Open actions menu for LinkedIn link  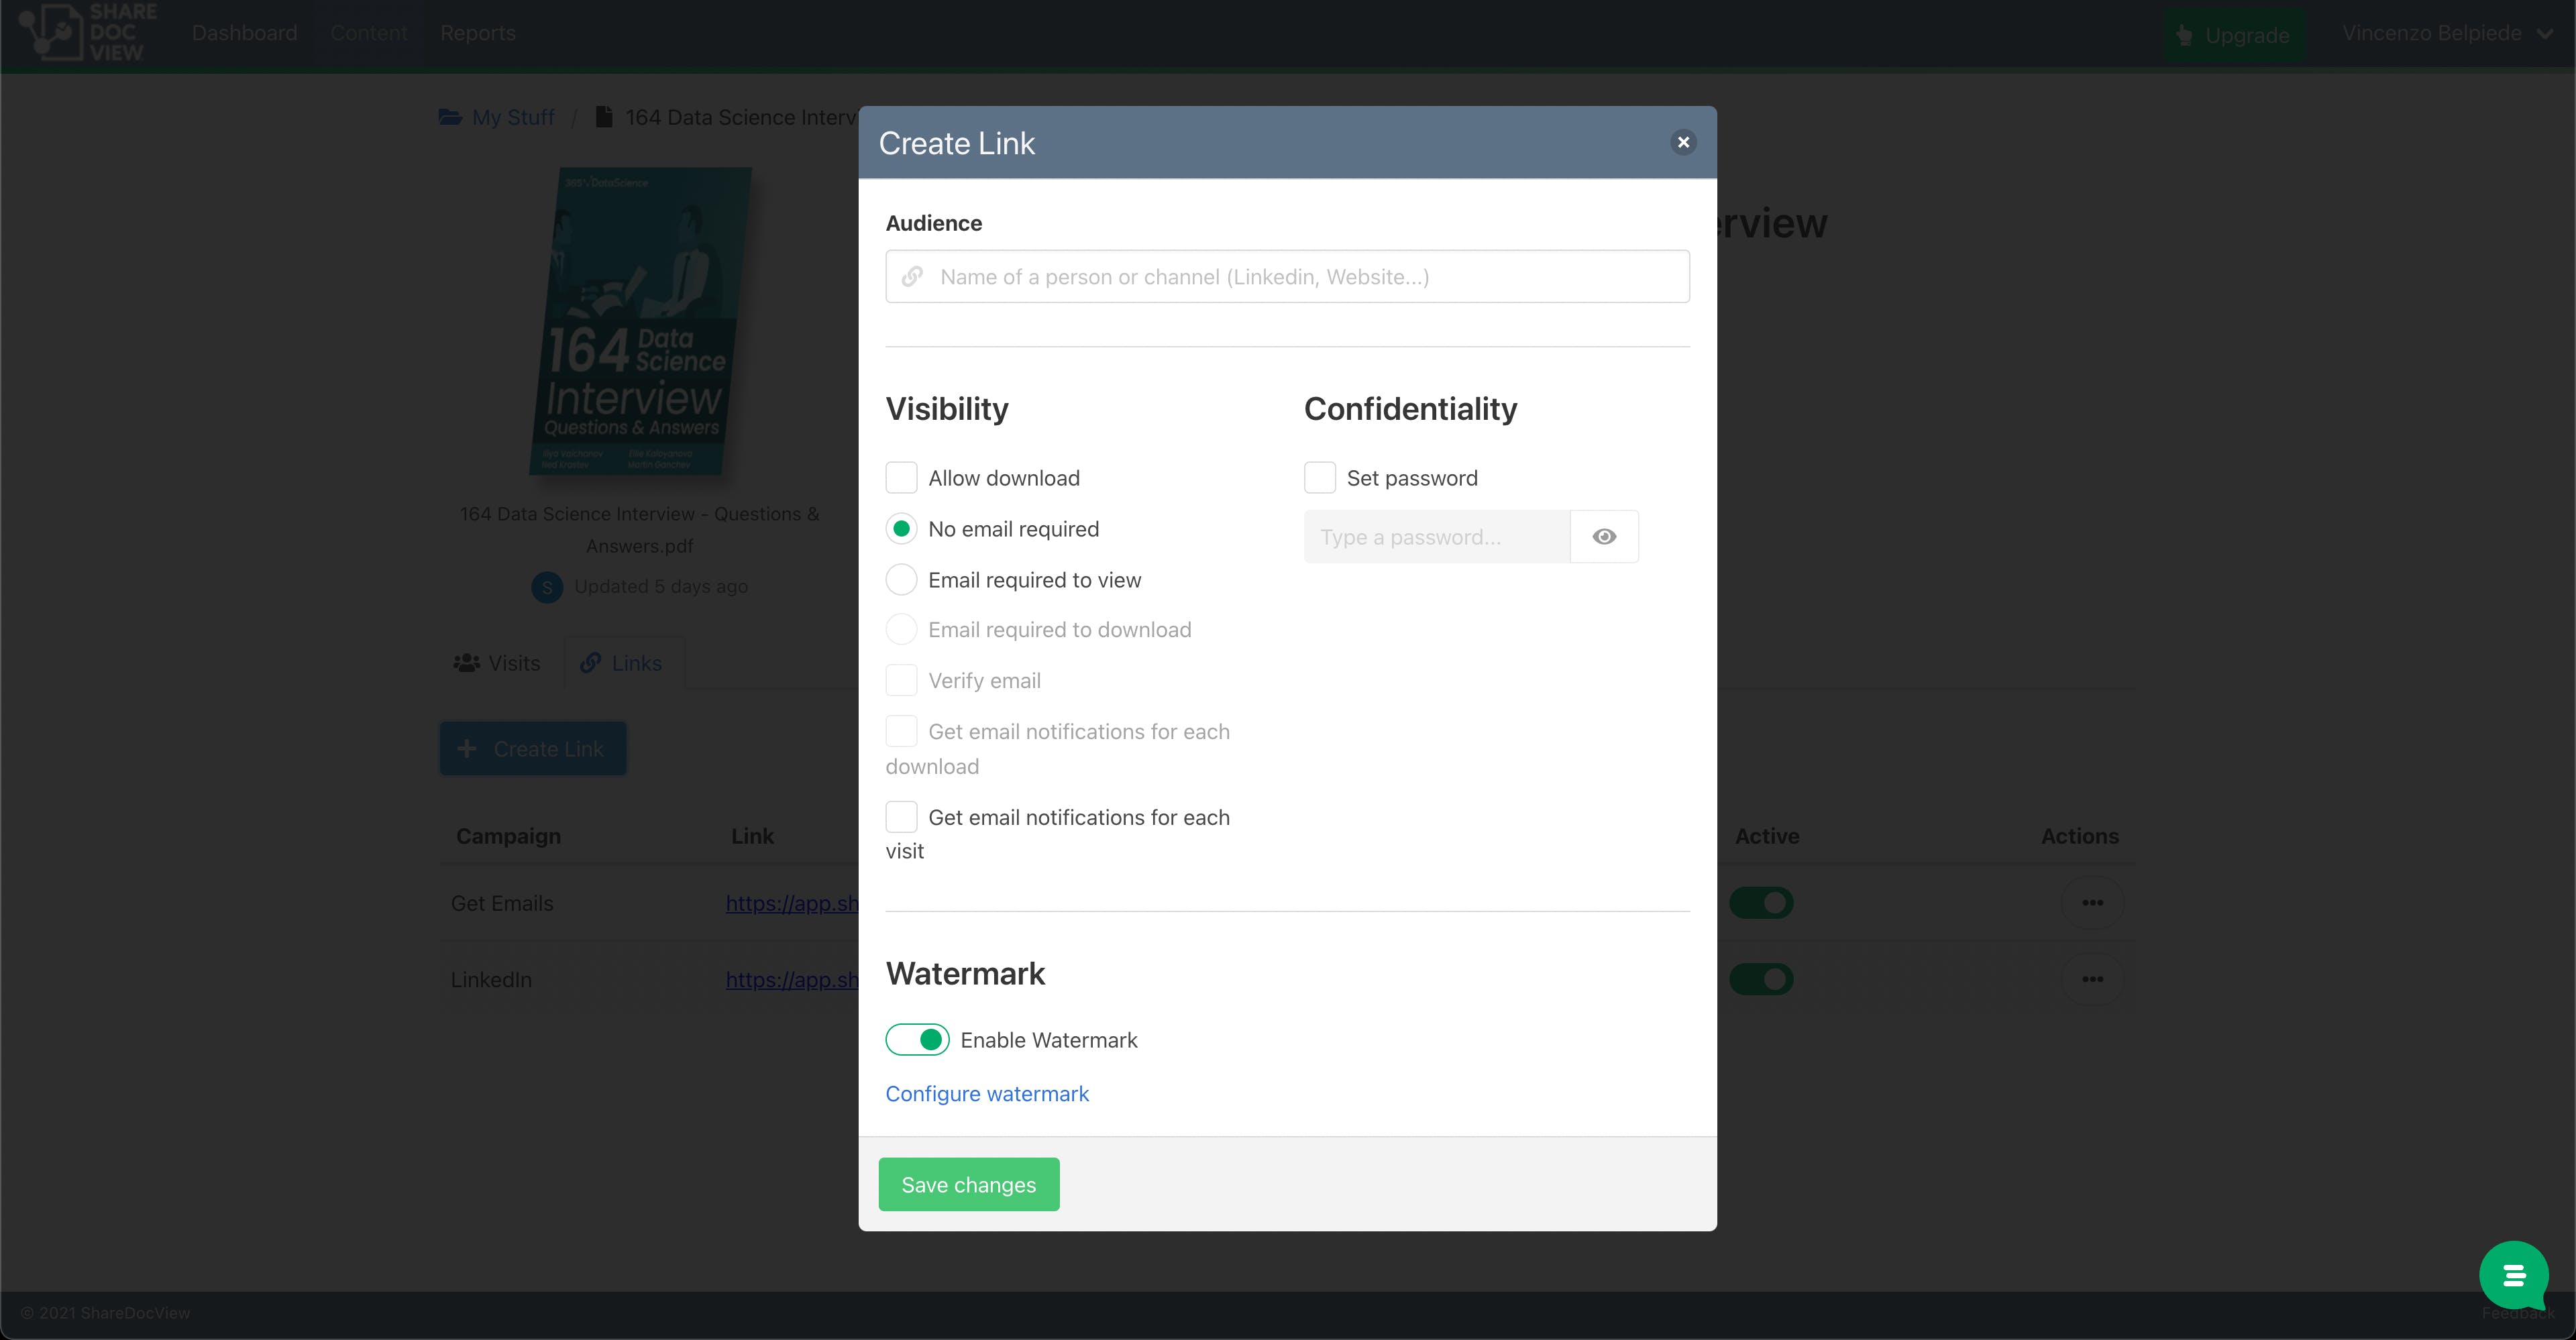2092,979
